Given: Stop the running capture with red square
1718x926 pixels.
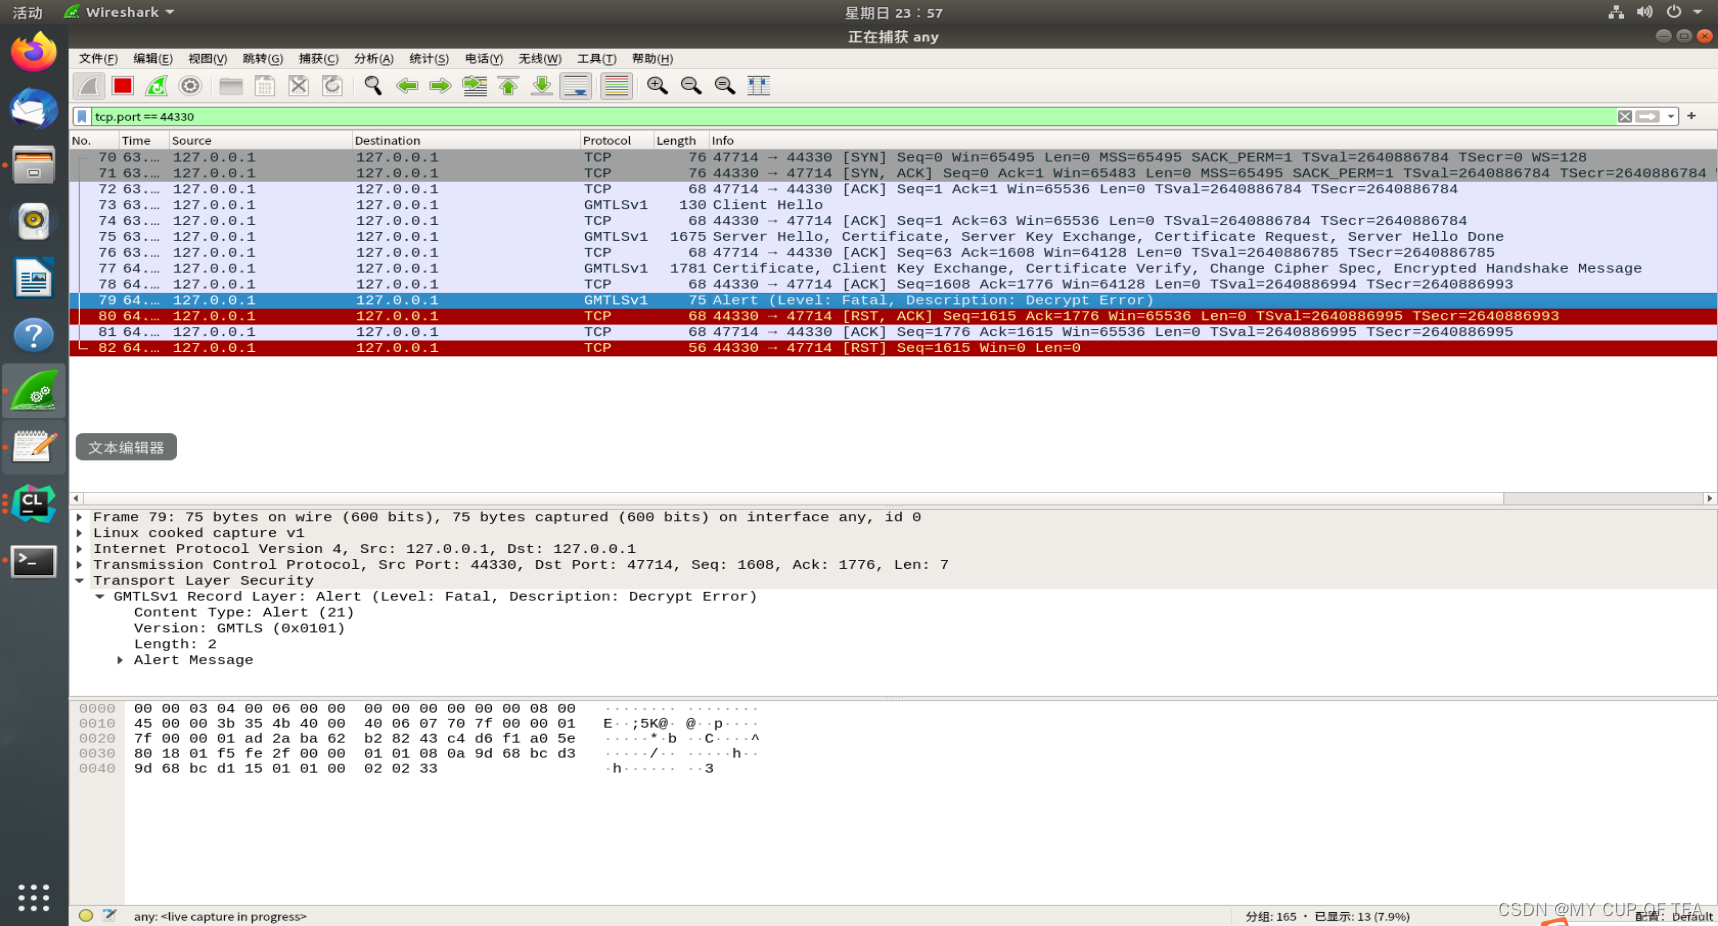Looking at the screenshot, I should (123, 86).
